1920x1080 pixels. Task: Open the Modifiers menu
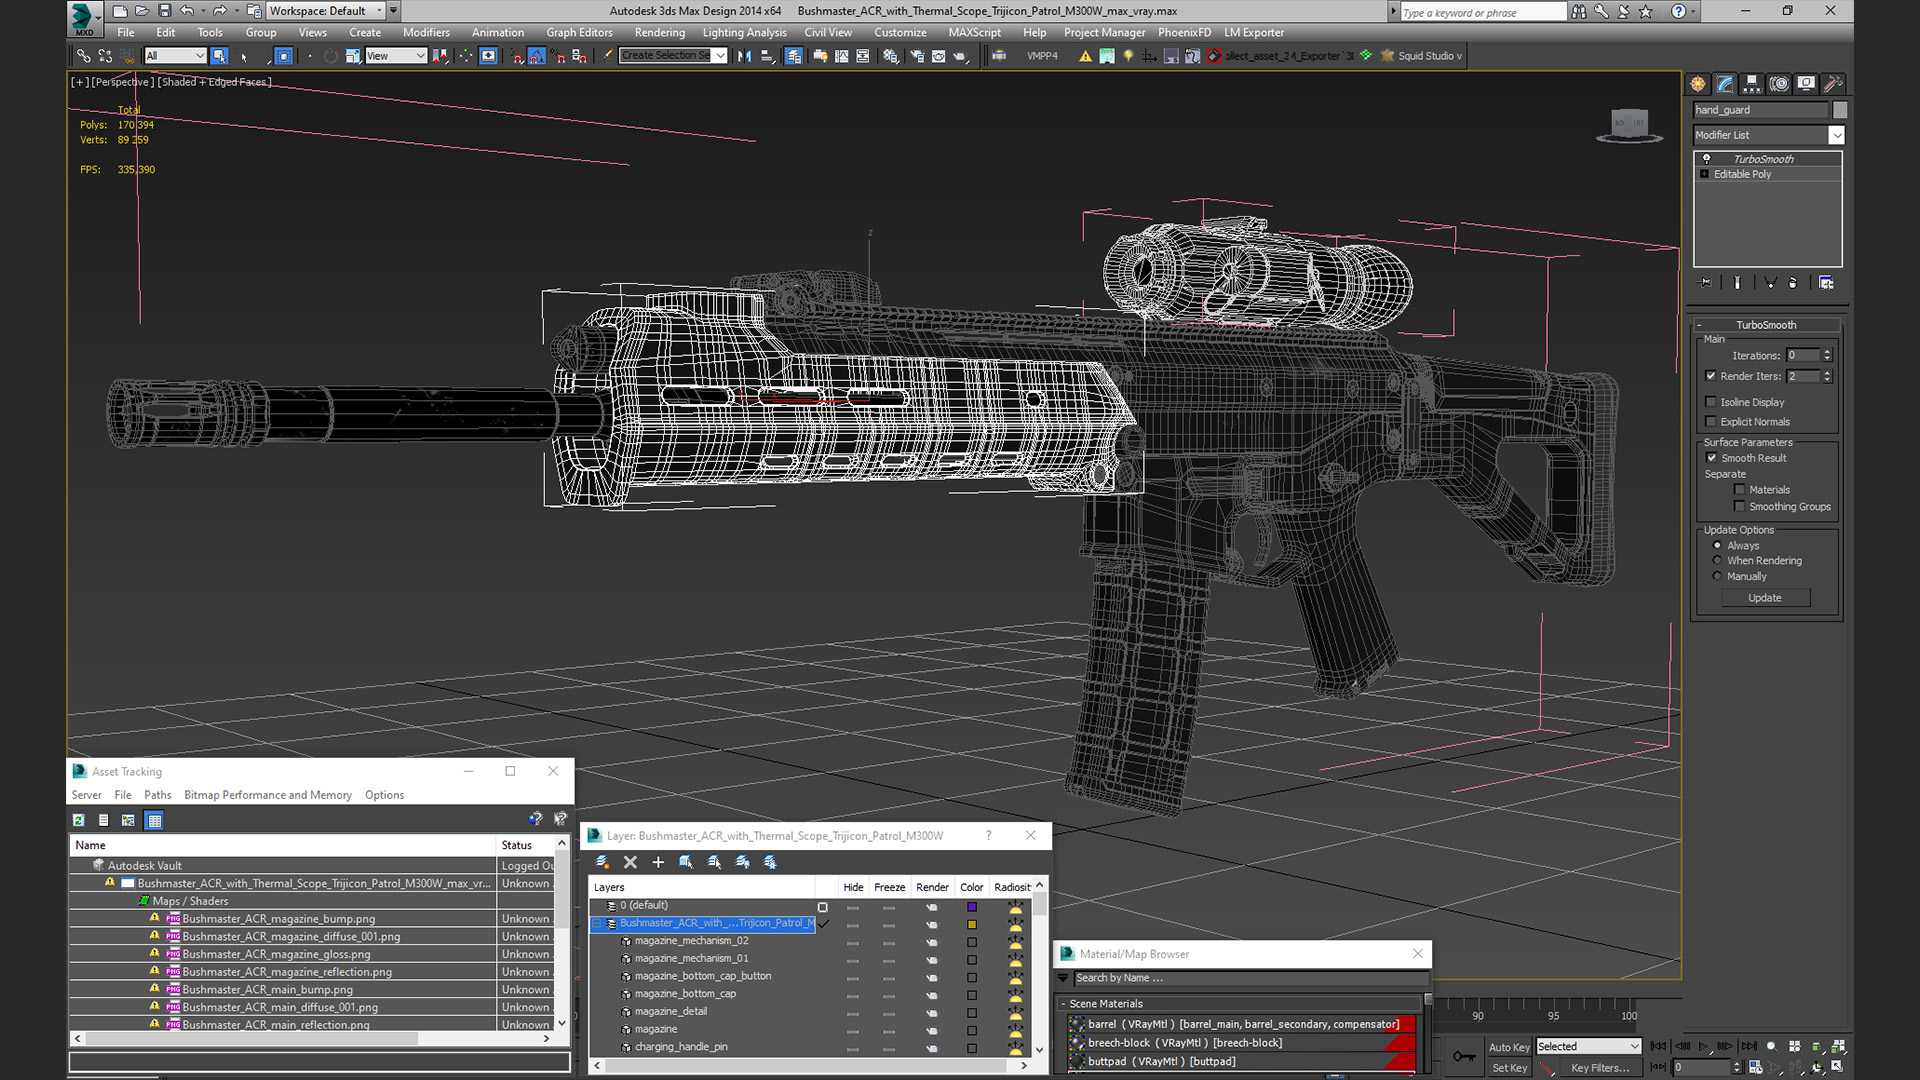pyautogui.click(x=426, y=33)
